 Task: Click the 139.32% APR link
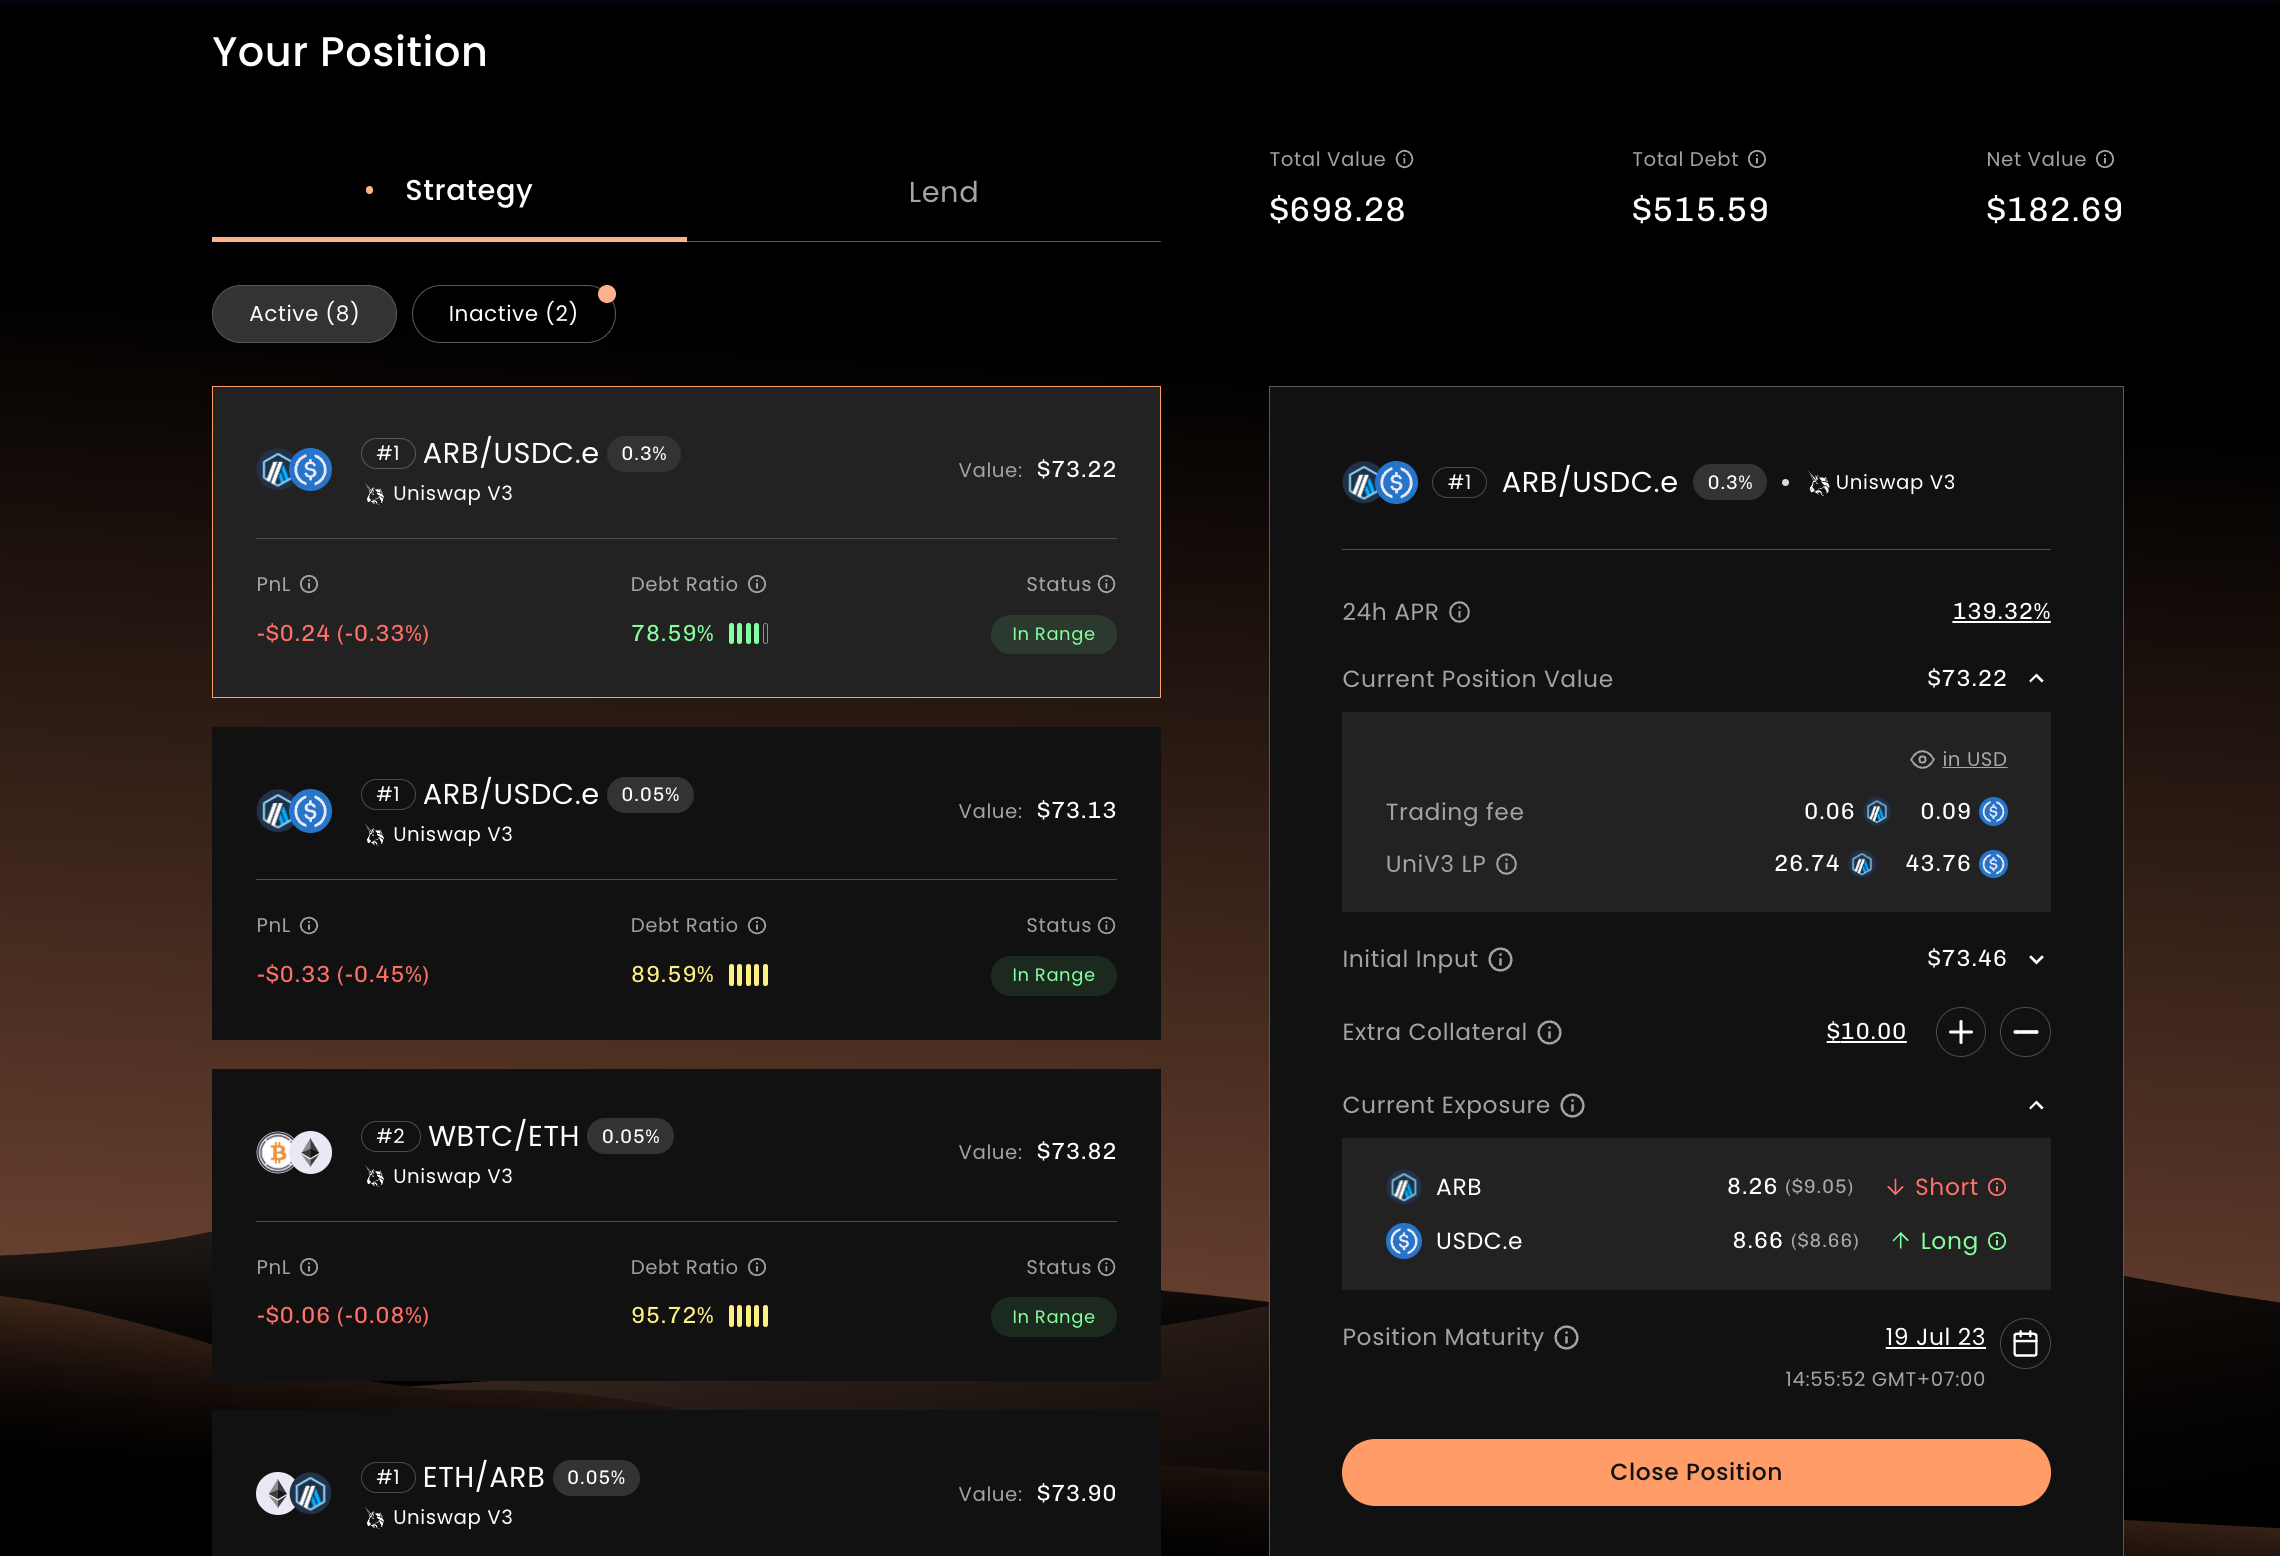click(x=2001, y=611)
